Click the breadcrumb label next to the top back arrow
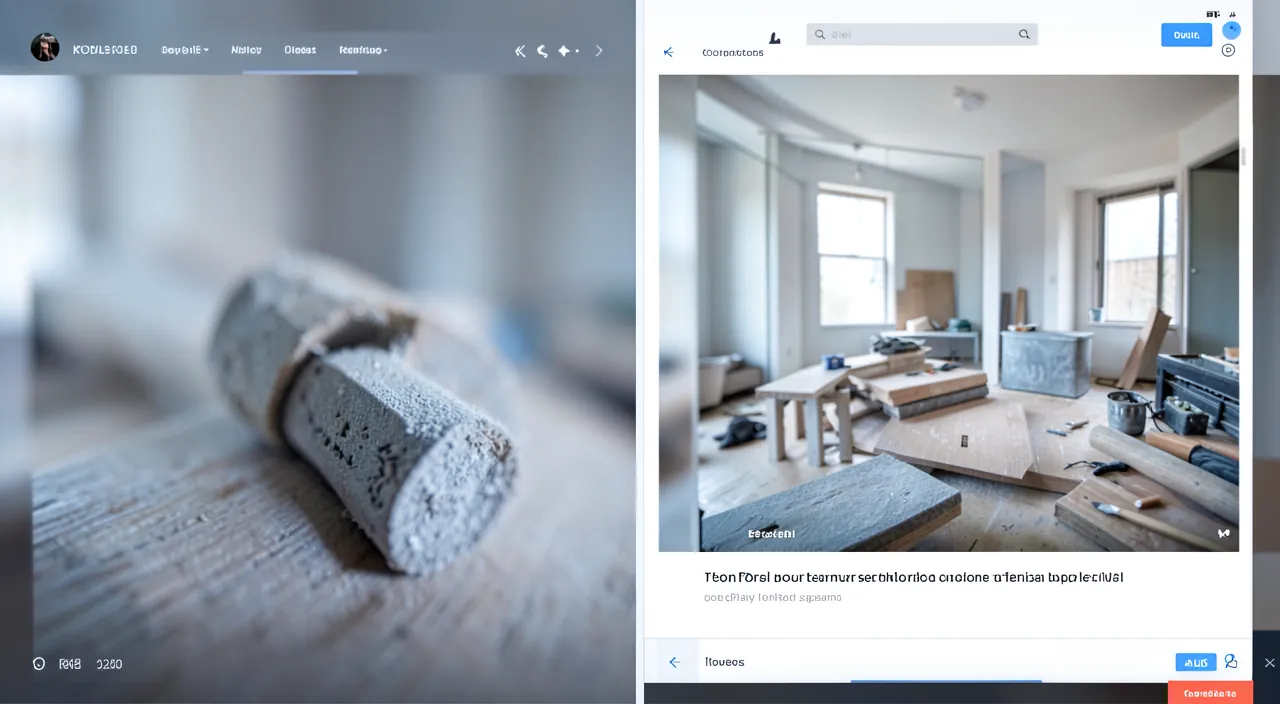 point(733,52)
